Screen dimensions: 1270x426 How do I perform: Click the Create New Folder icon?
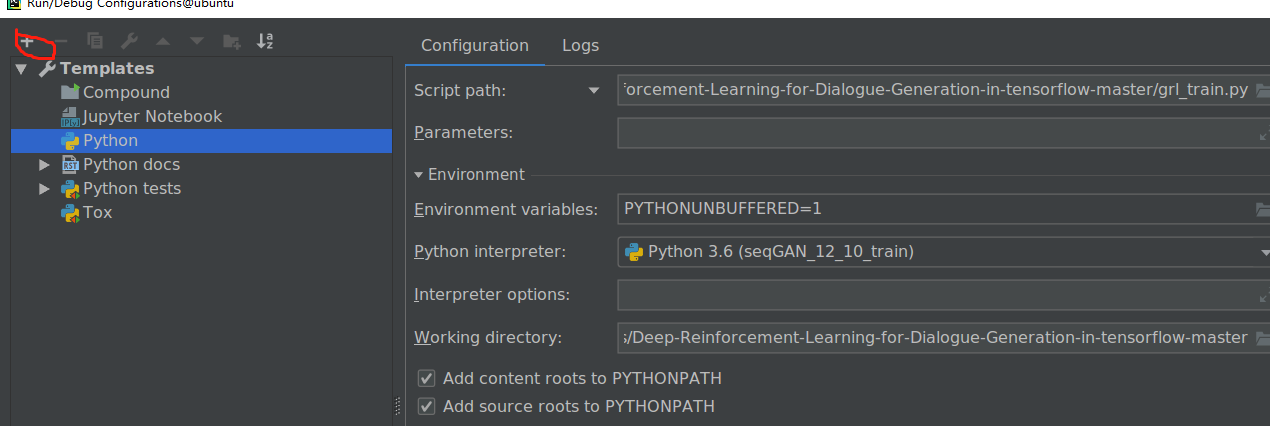pos(231,42)
